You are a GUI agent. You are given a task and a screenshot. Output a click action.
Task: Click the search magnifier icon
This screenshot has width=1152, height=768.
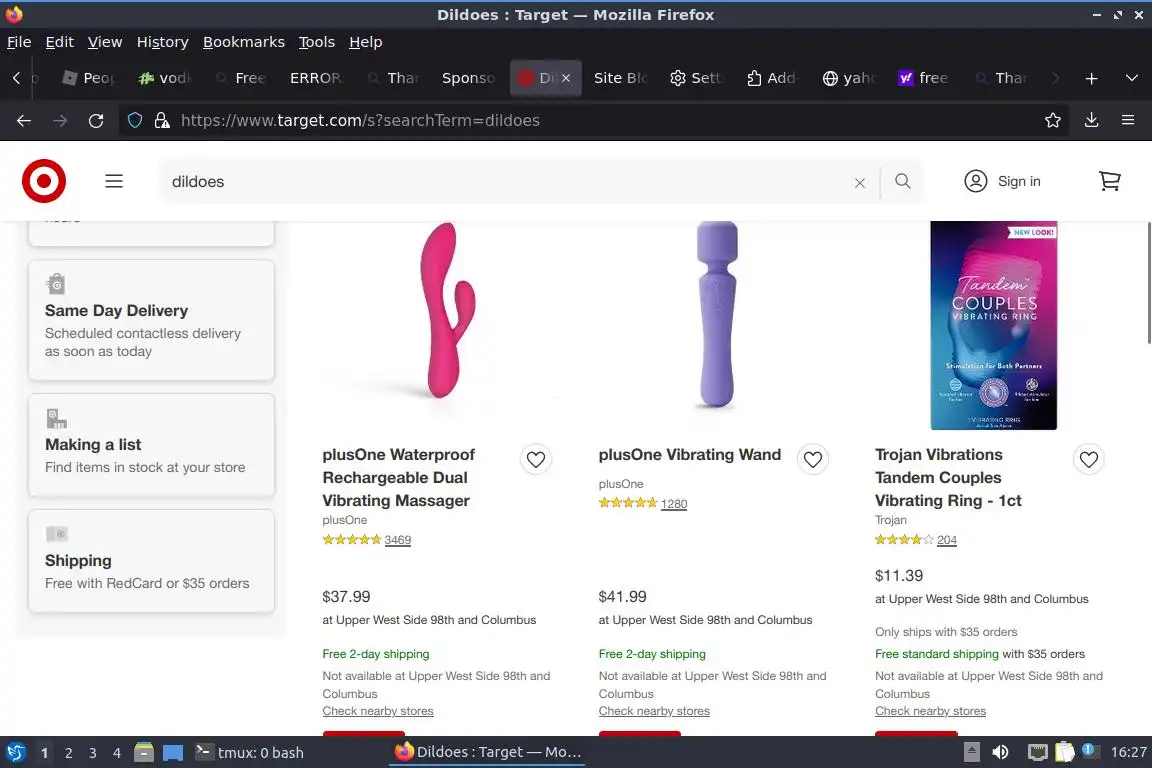point(903,181)
